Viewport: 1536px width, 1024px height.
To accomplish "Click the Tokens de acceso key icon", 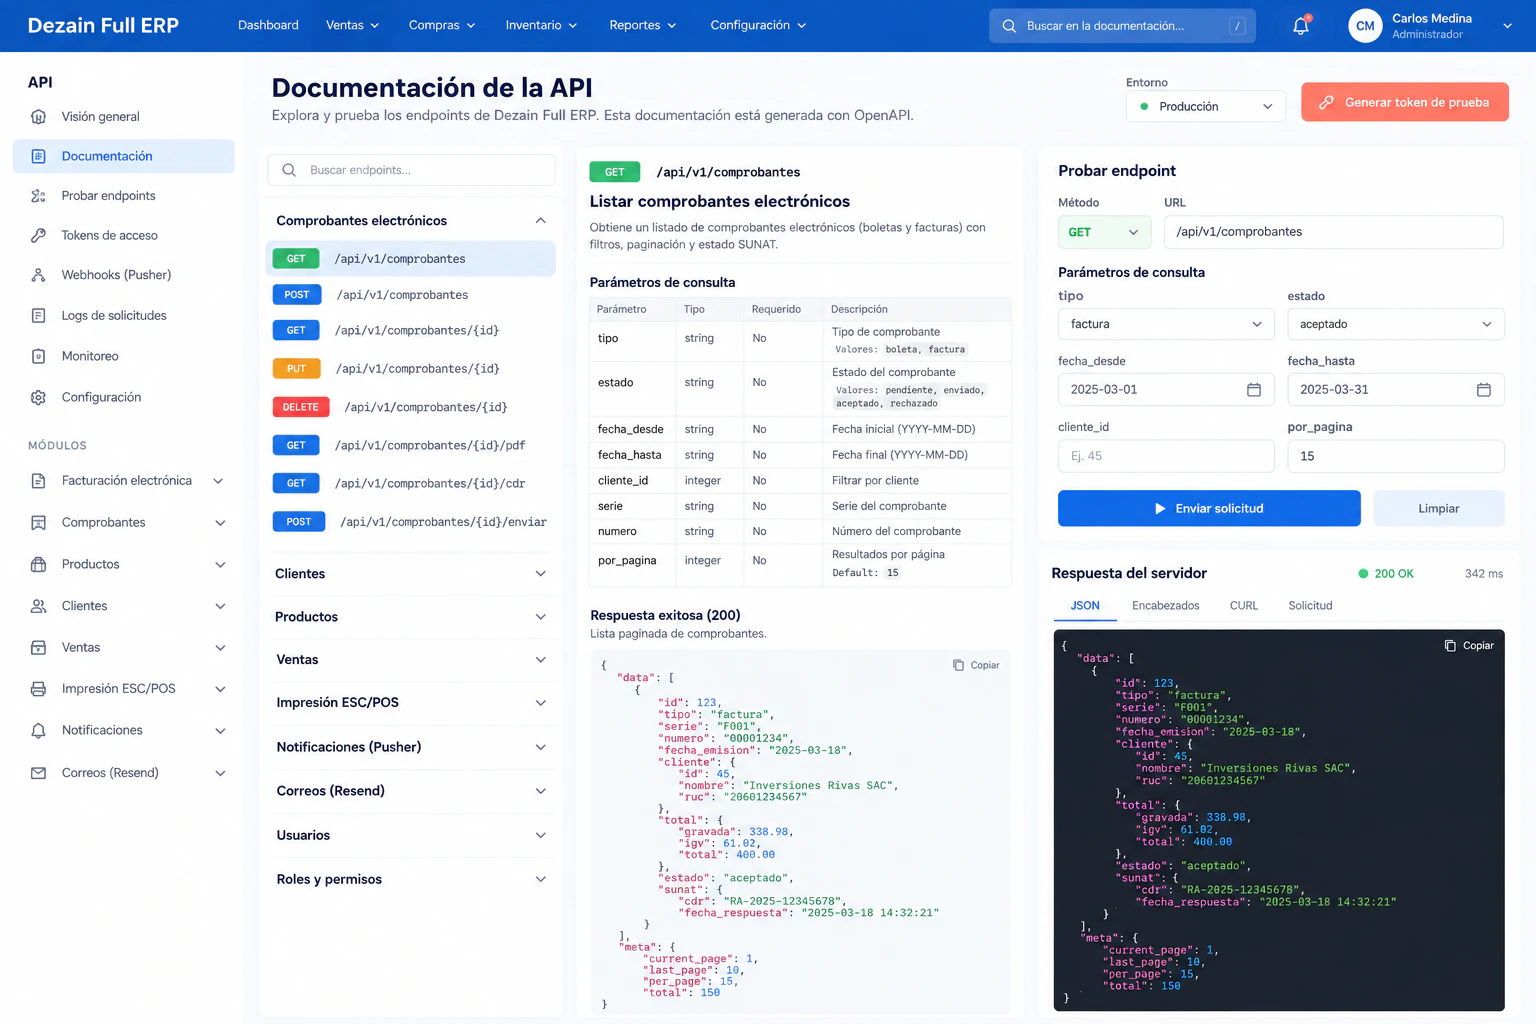I will click(39, 236).
